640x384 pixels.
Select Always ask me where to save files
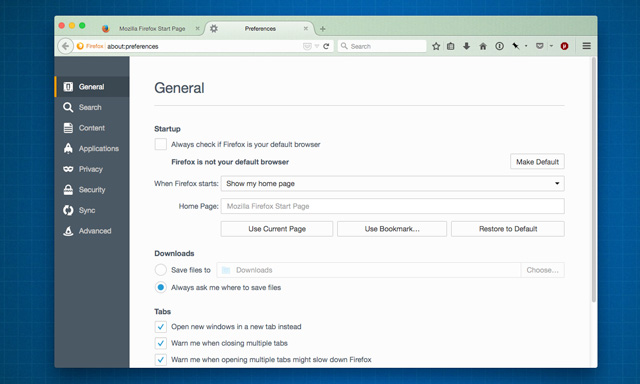[161, 287]
